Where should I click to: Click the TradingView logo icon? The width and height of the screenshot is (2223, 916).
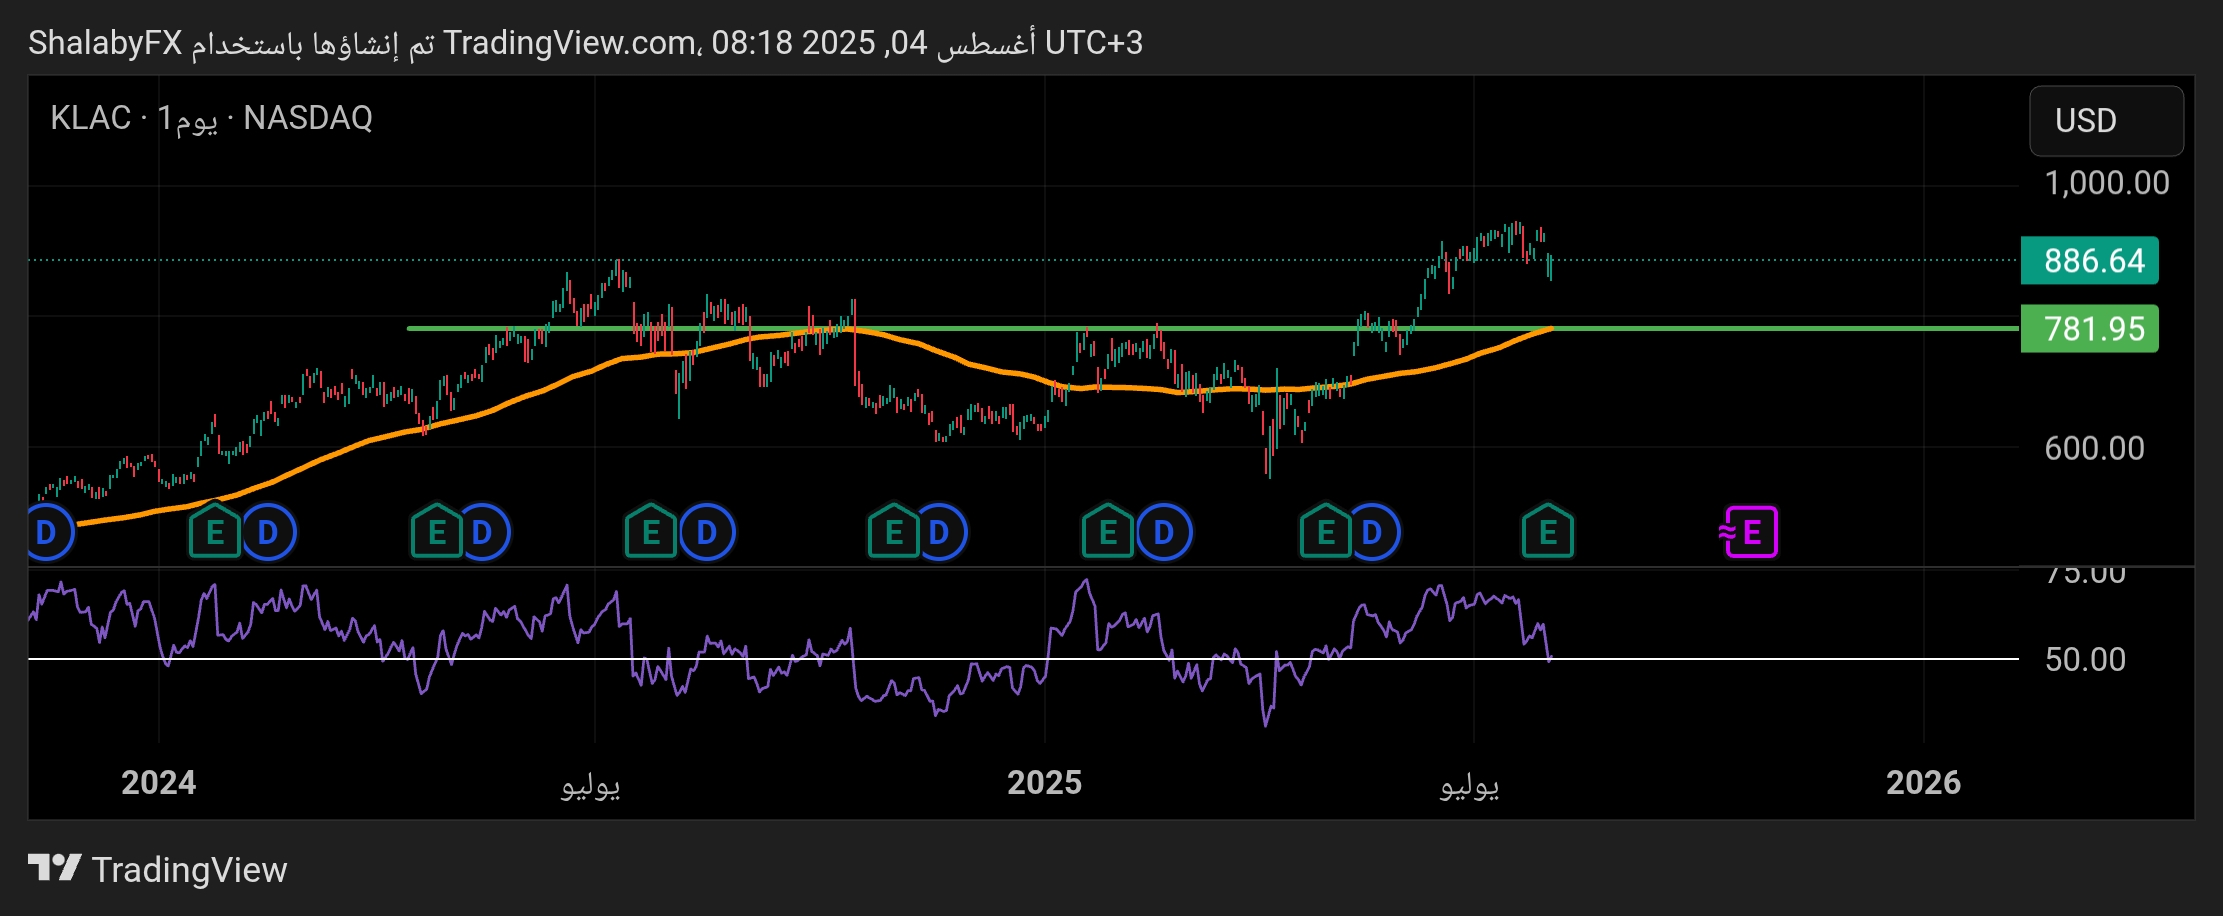pos(54,868)
